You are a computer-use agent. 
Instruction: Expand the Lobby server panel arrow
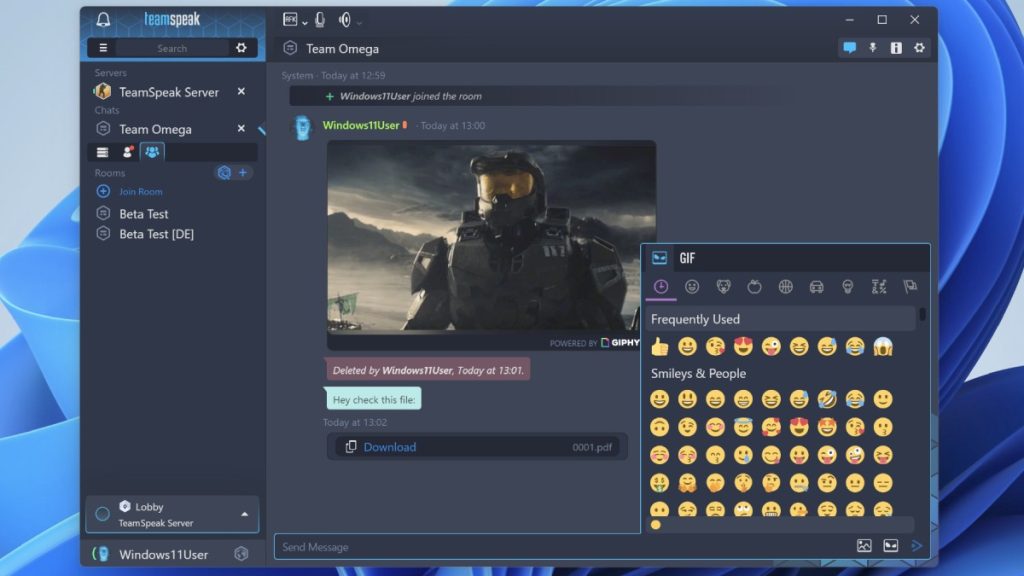(x=245, y=514)
